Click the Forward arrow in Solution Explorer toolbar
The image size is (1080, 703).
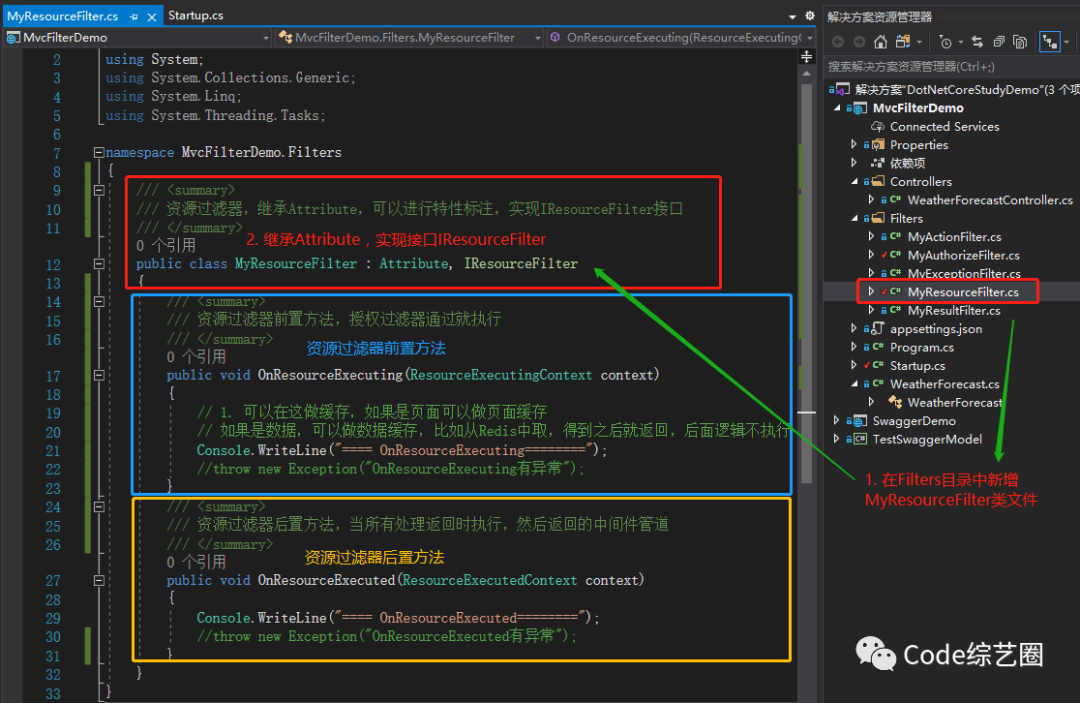[x=859, y=42]
